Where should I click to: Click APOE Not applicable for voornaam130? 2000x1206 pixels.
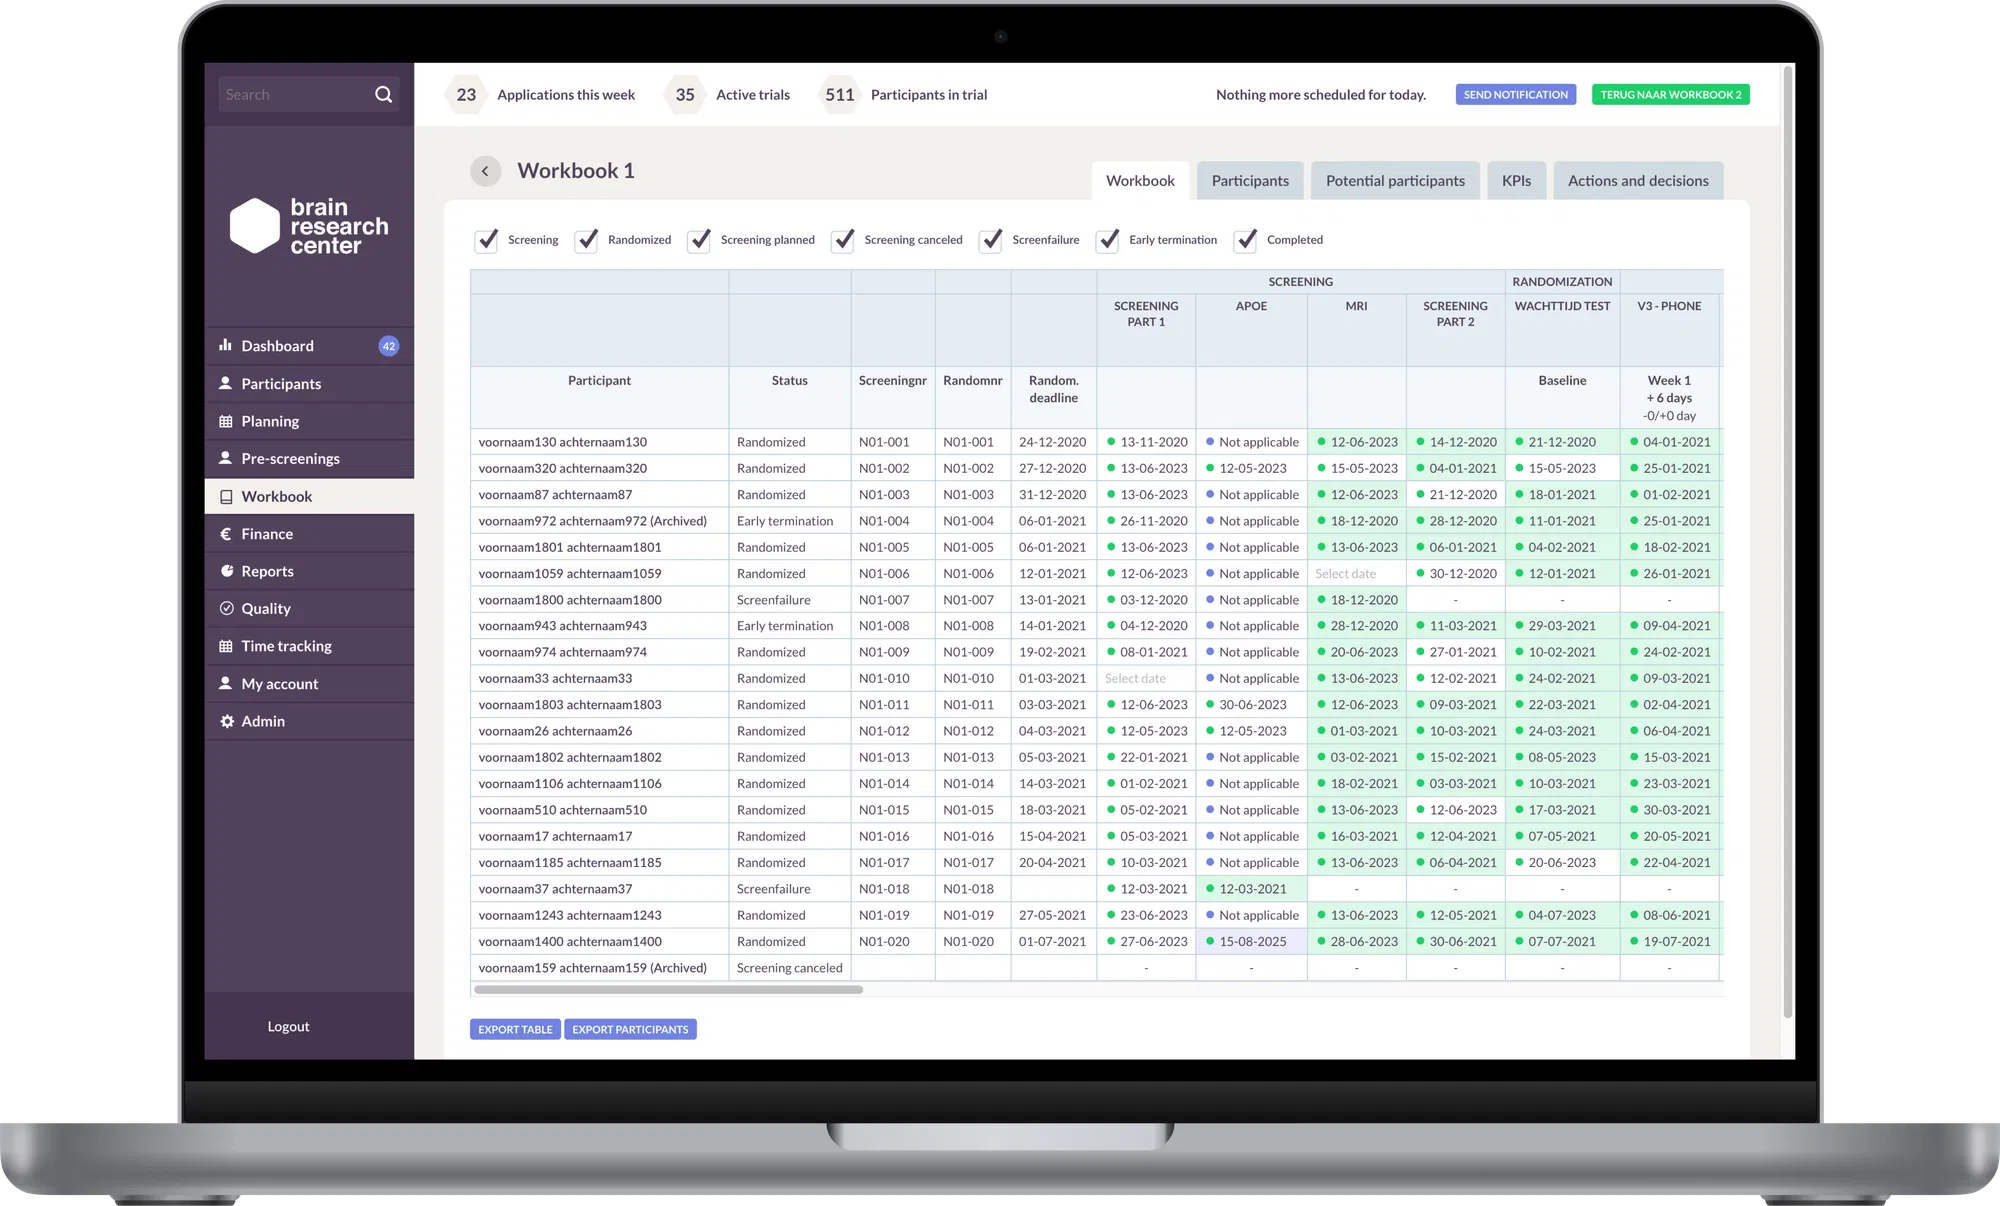click(1252, 442)
